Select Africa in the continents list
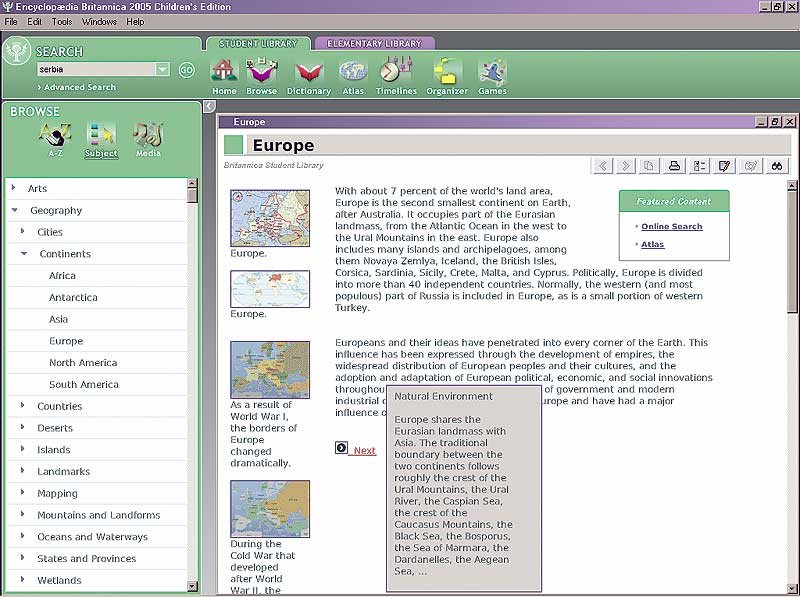 coord(62,276)
